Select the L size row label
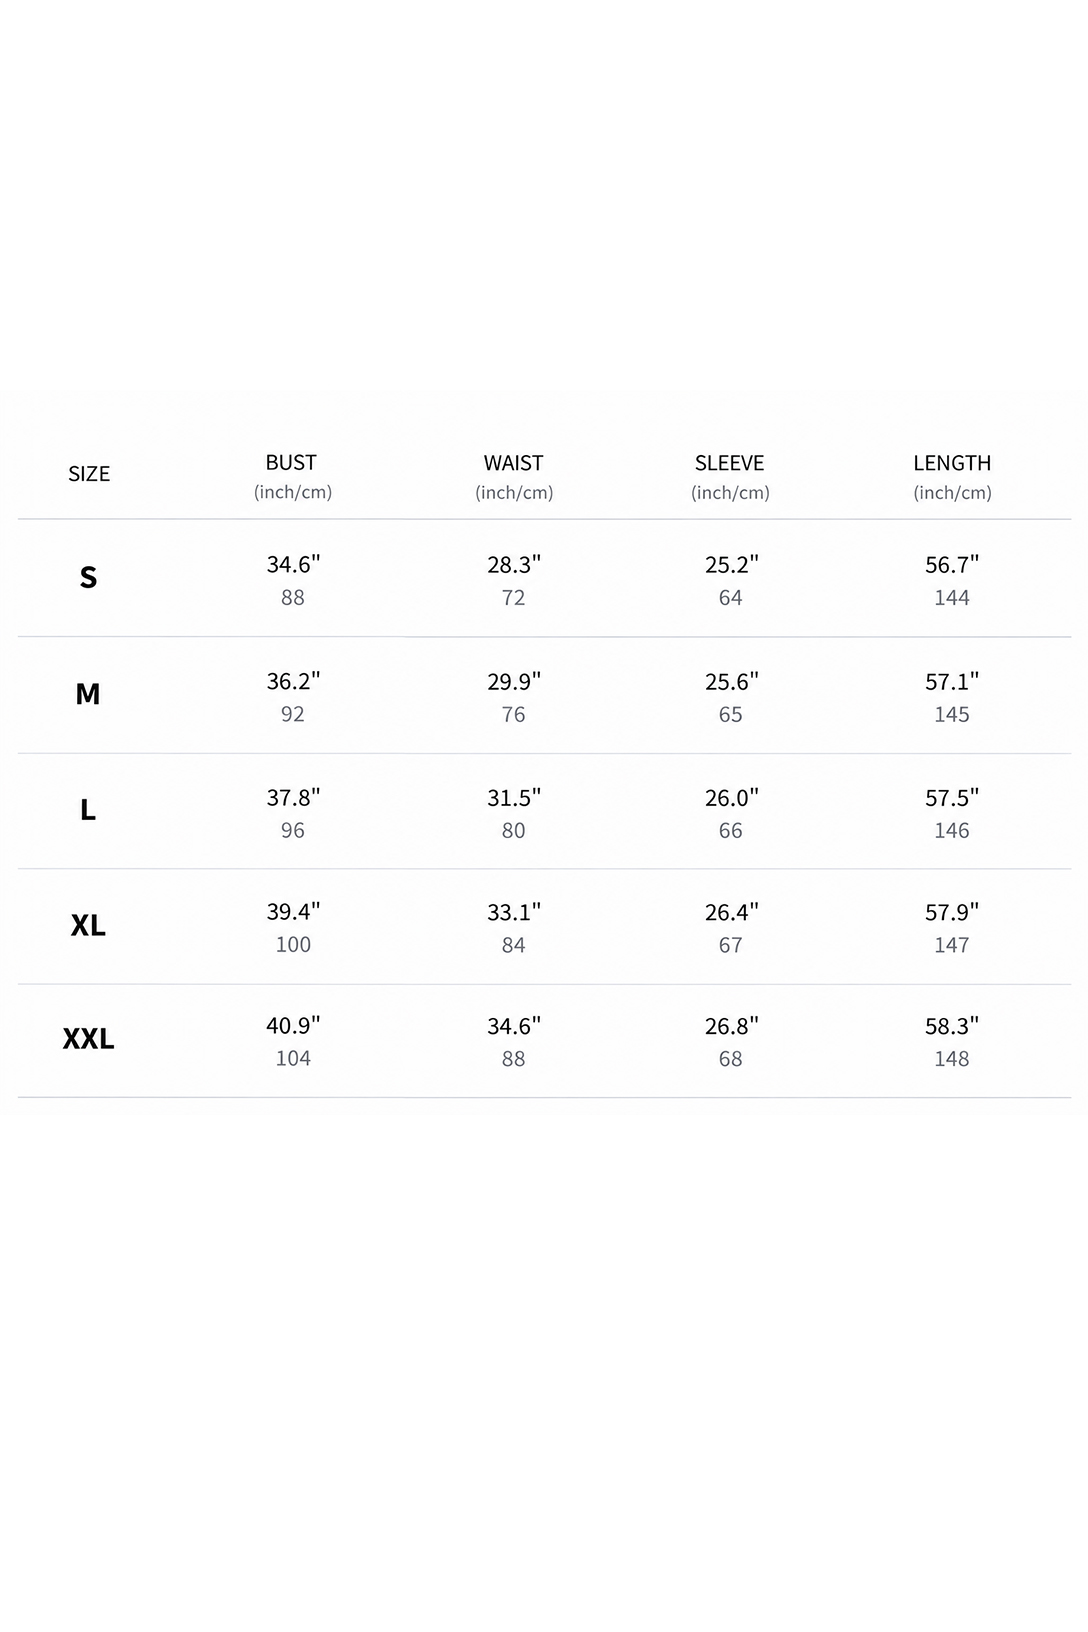1088x1632 pixels. coord(88,810)
